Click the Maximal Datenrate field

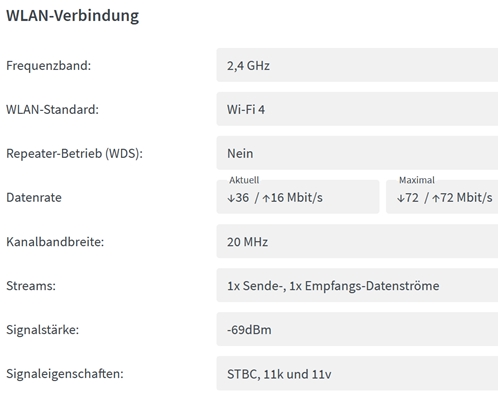click(442, 197)
